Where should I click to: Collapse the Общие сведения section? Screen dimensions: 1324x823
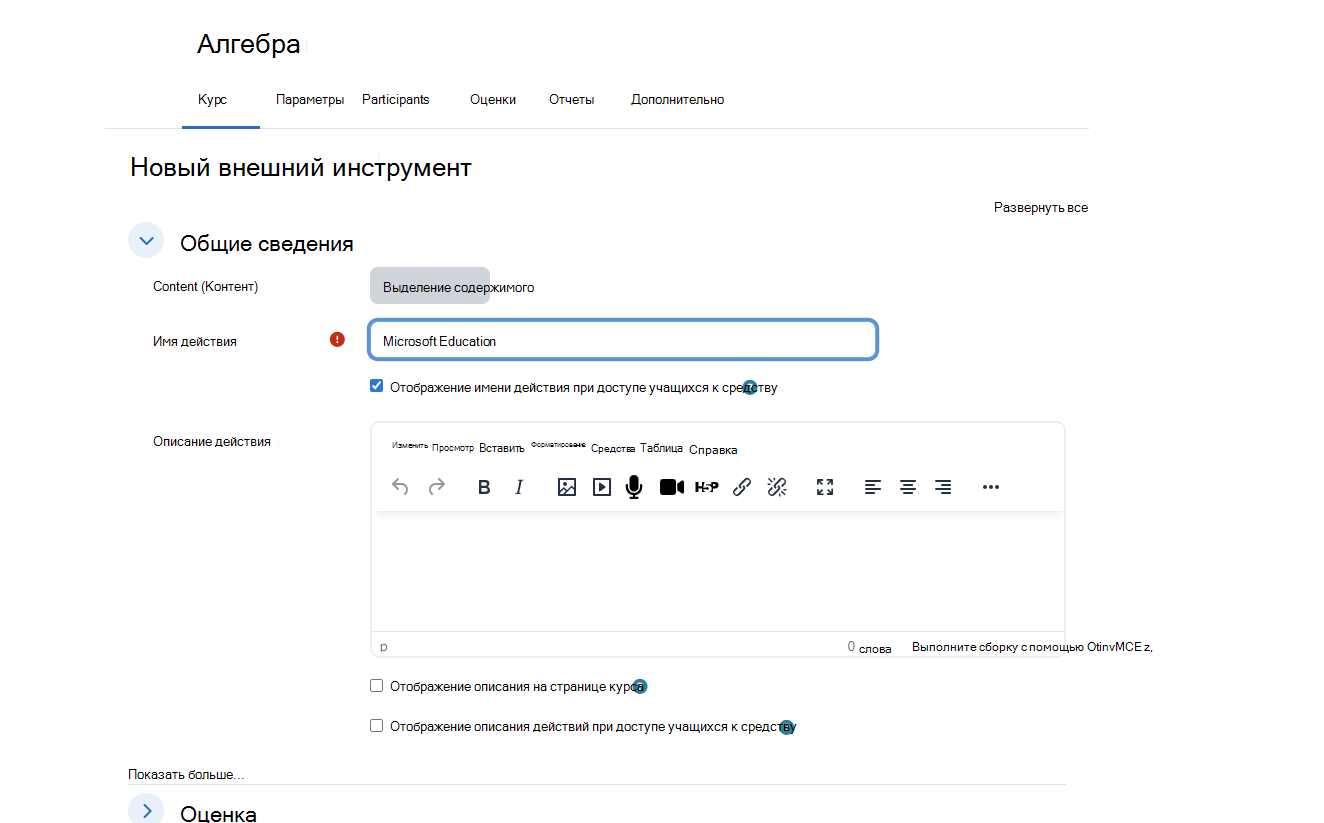[146, 241]
